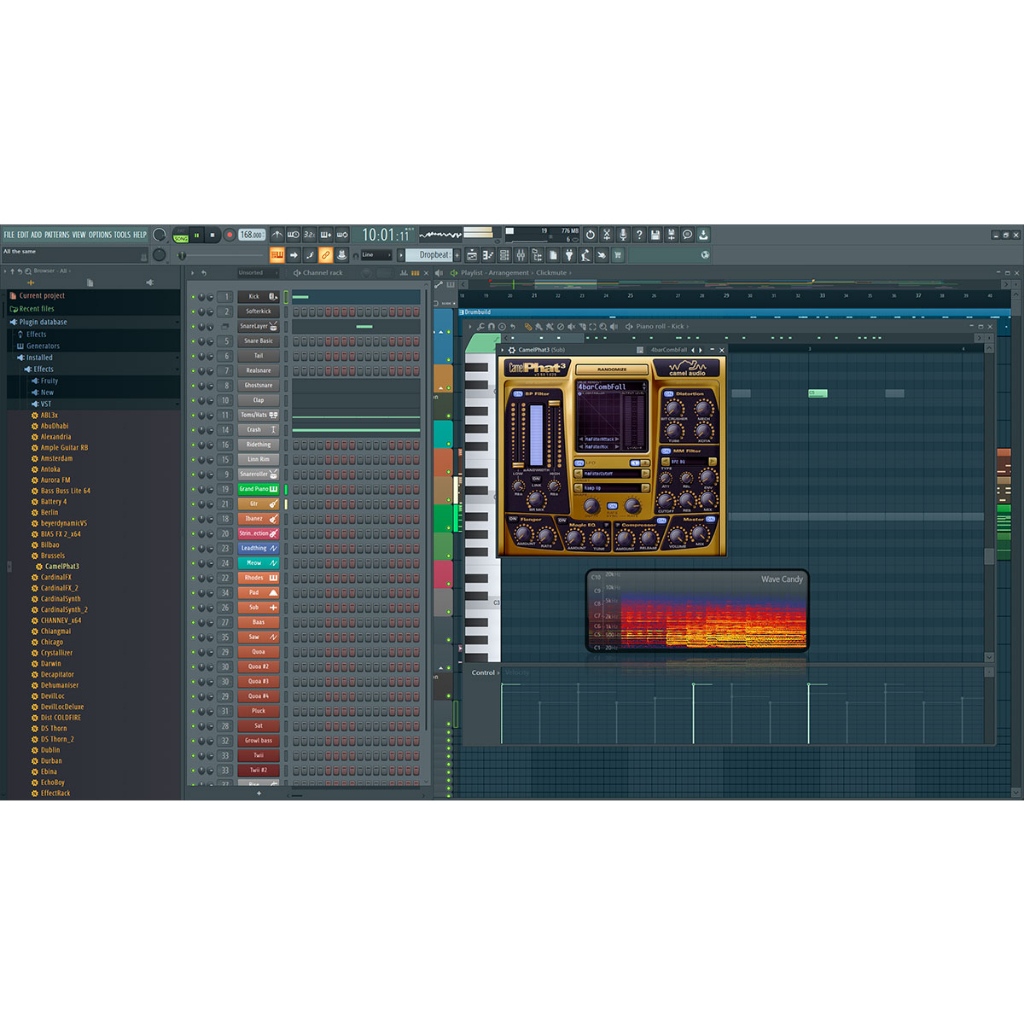The height and width of the screenshot is (1024, 1024).
Task: Toggle the metronome icon
Action: (x=278, y=234)
